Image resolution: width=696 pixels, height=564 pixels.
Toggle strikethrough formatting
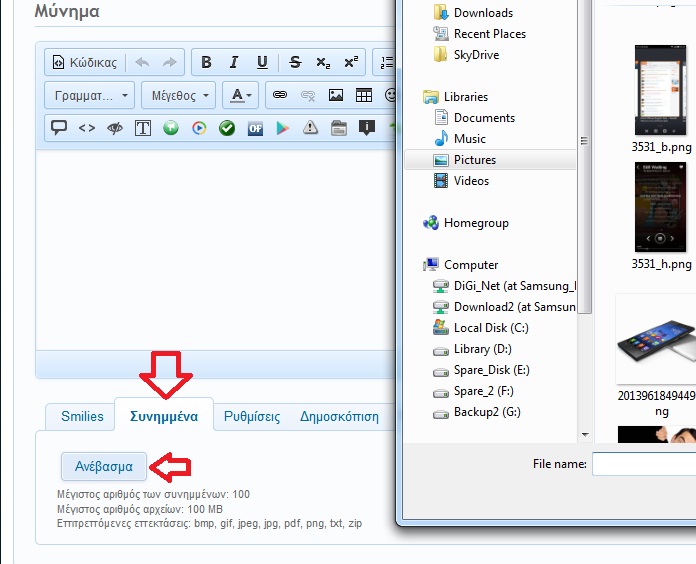[295, 62]
